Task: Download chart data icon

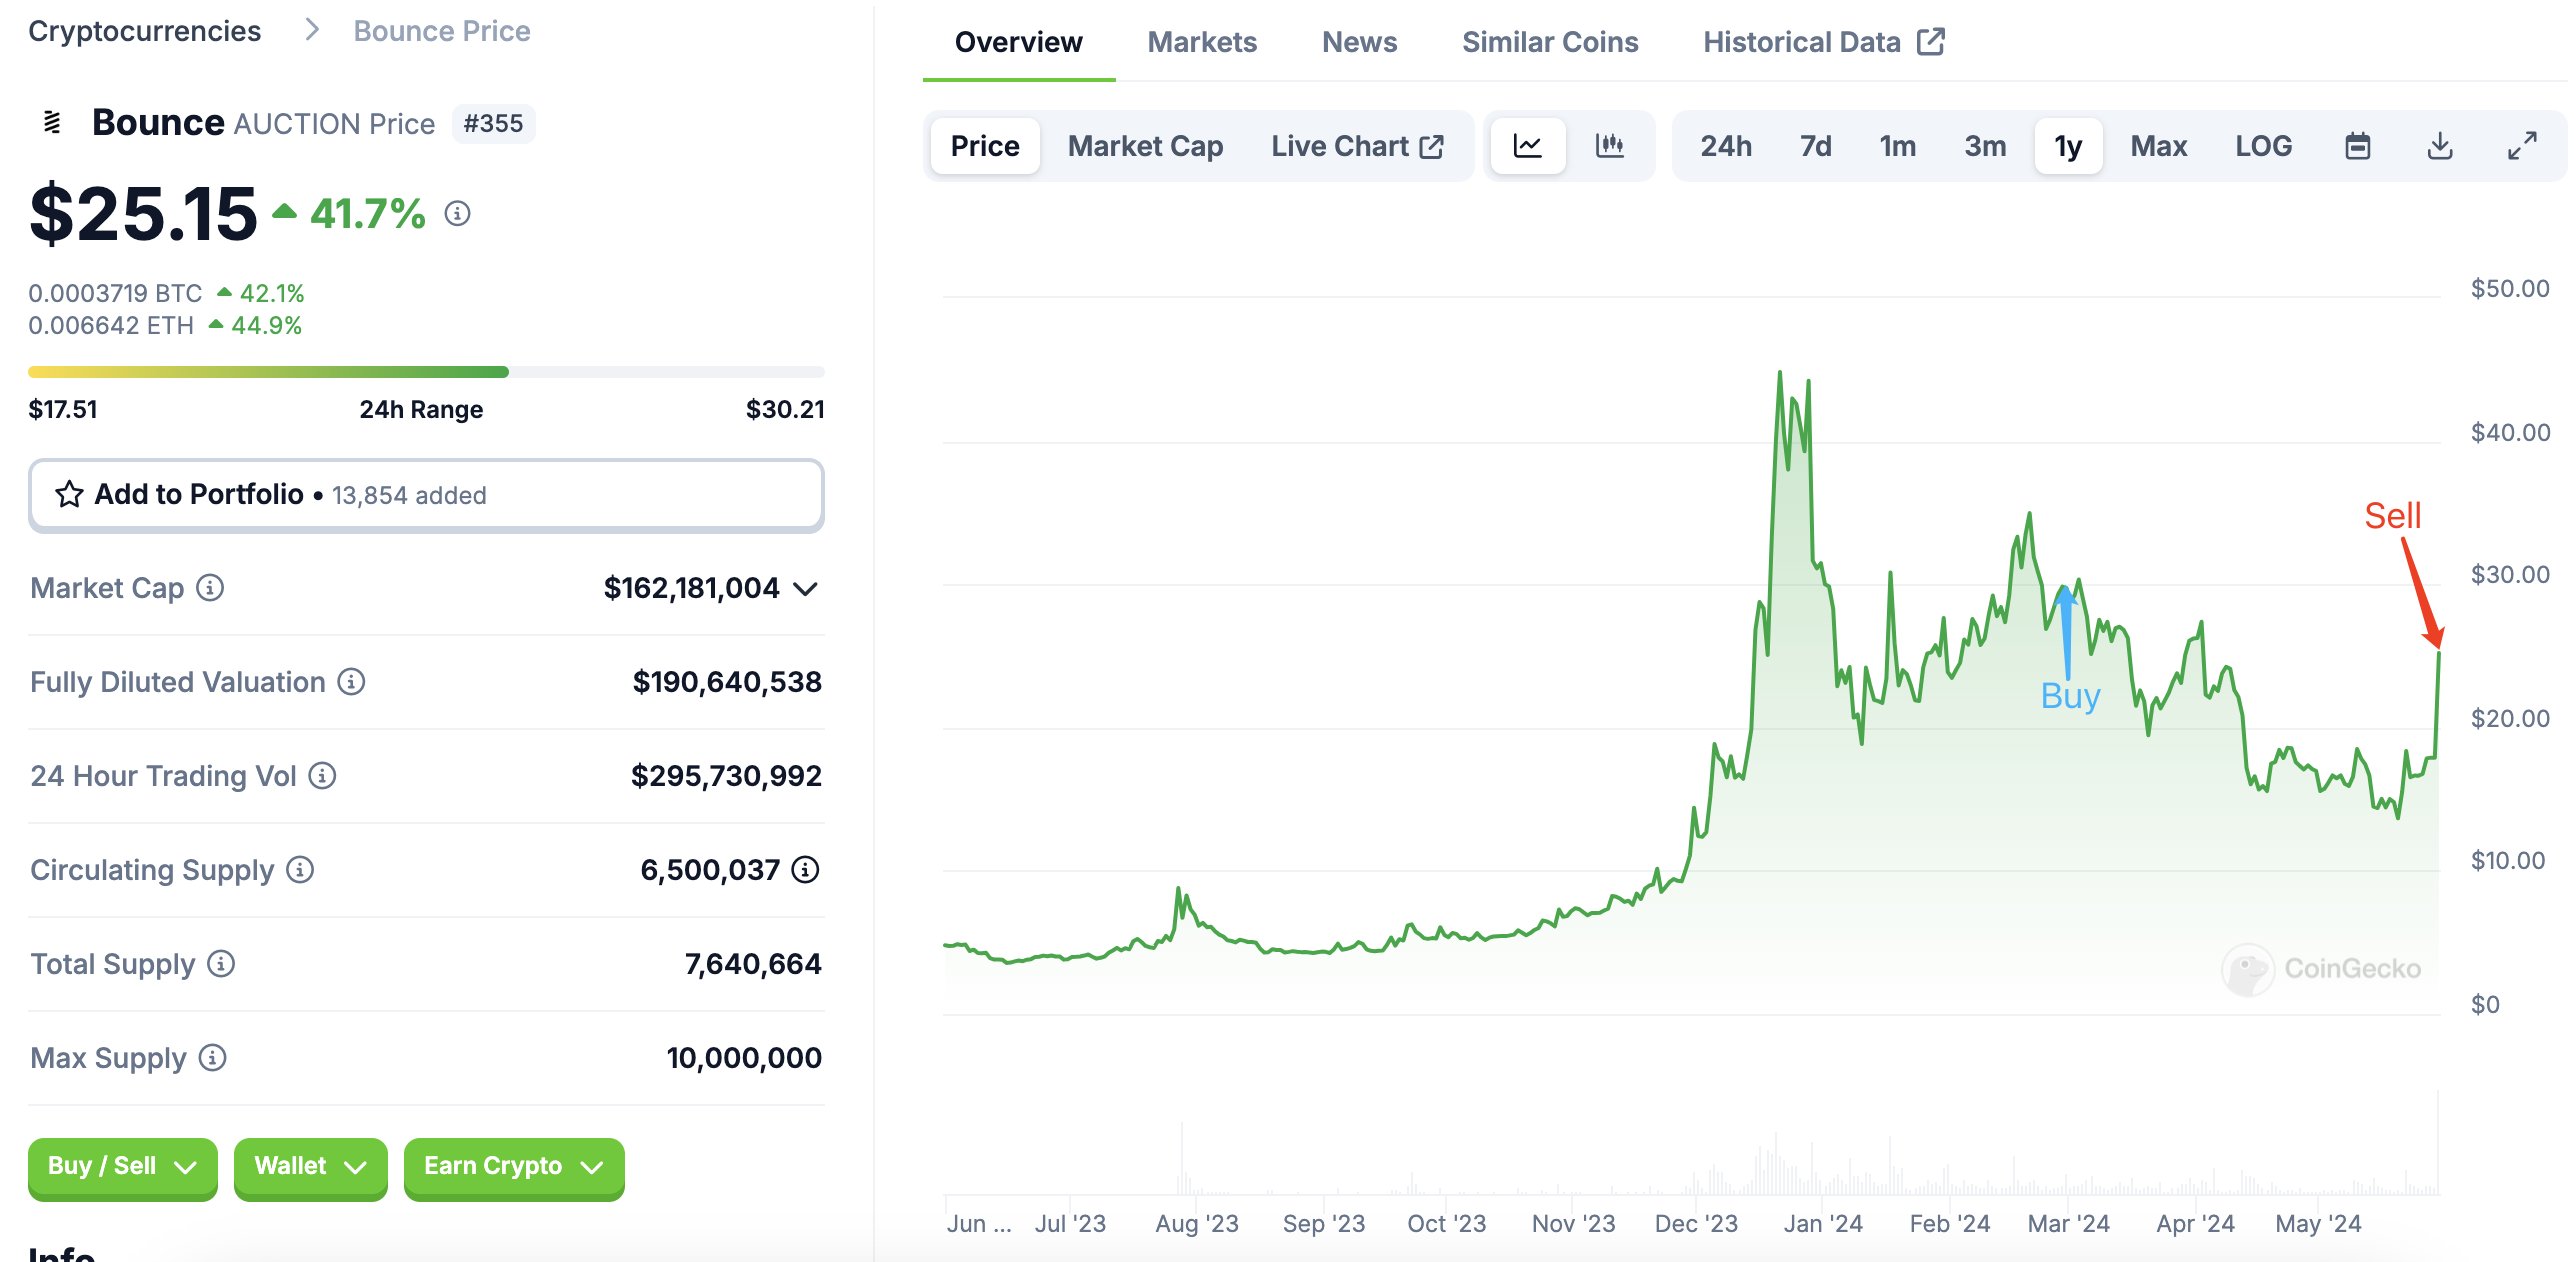Action: pyautogui.click(x=2440, y=146)
